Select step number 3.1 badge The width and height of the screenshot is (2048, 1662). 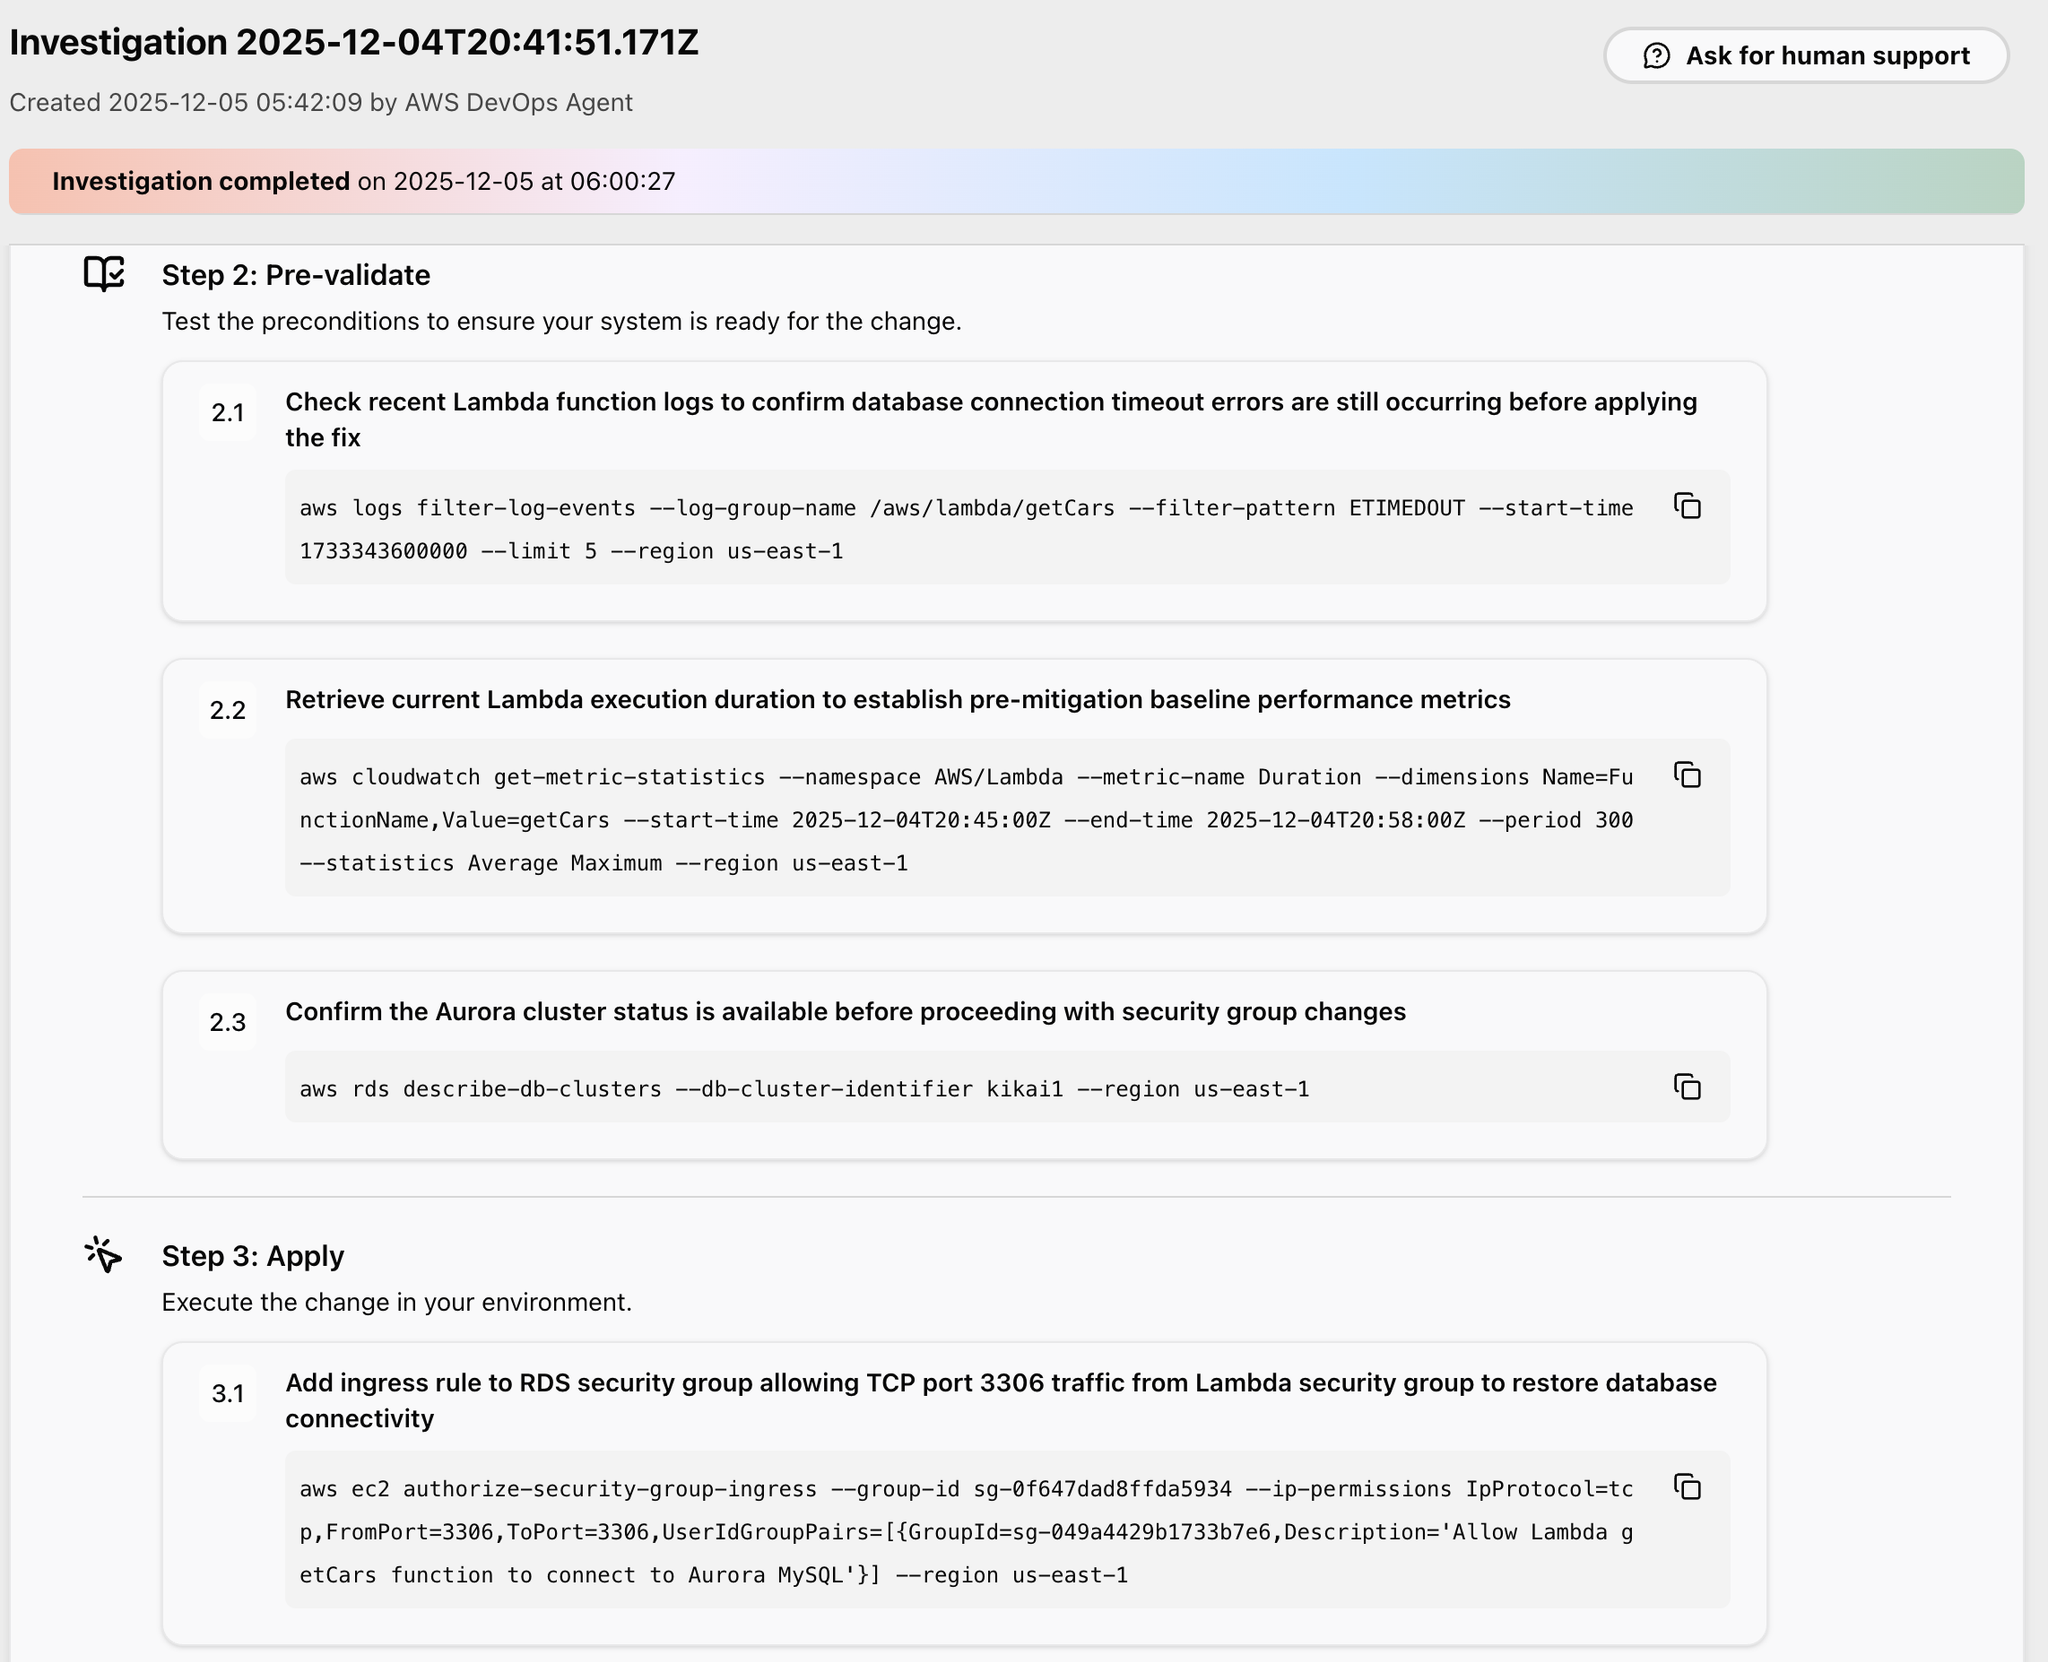(227, 1393)
